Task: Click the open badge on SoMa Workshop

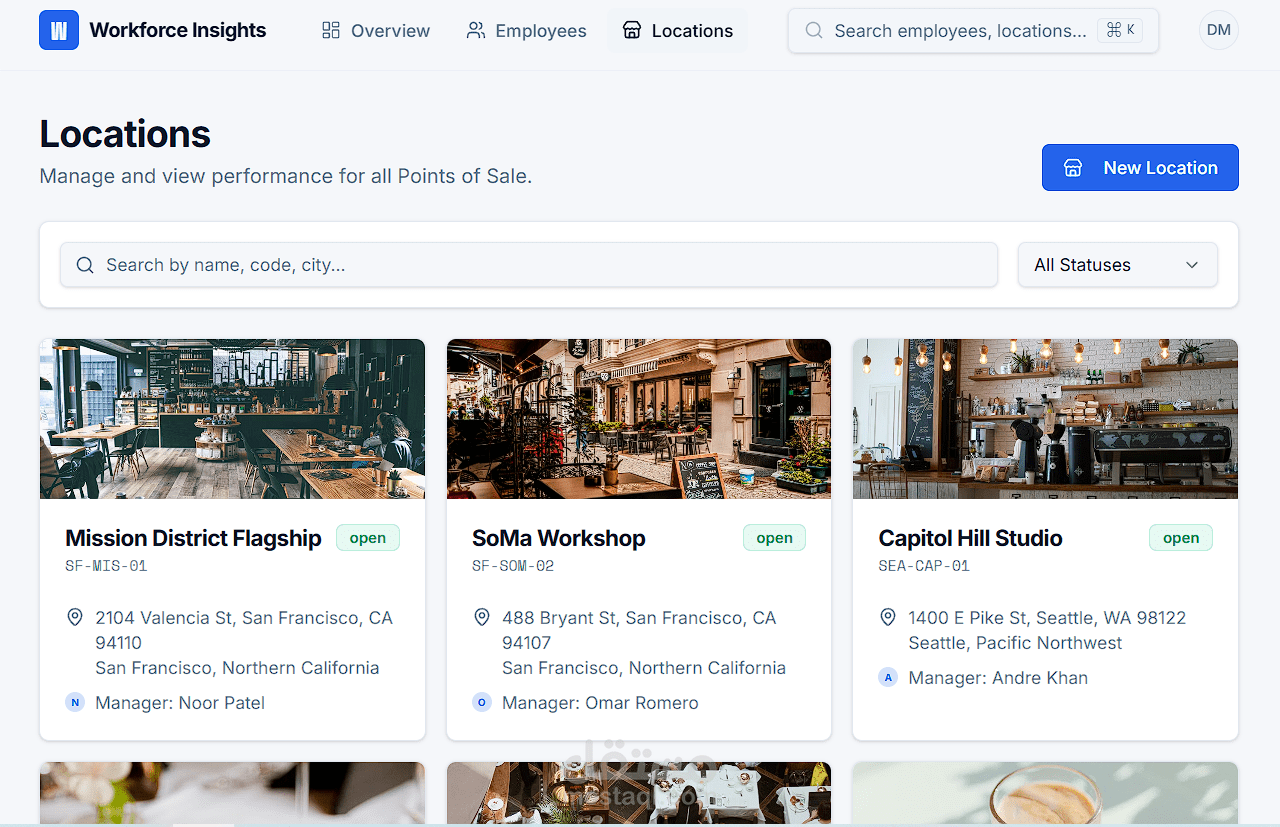Action: pos(774,538)
